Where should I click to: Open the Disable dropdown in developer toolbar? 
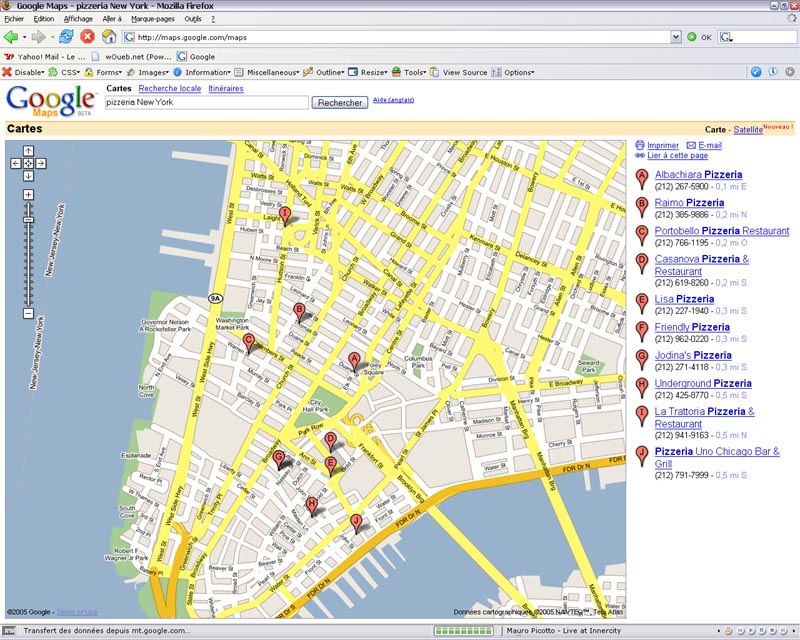coord(23,72)
